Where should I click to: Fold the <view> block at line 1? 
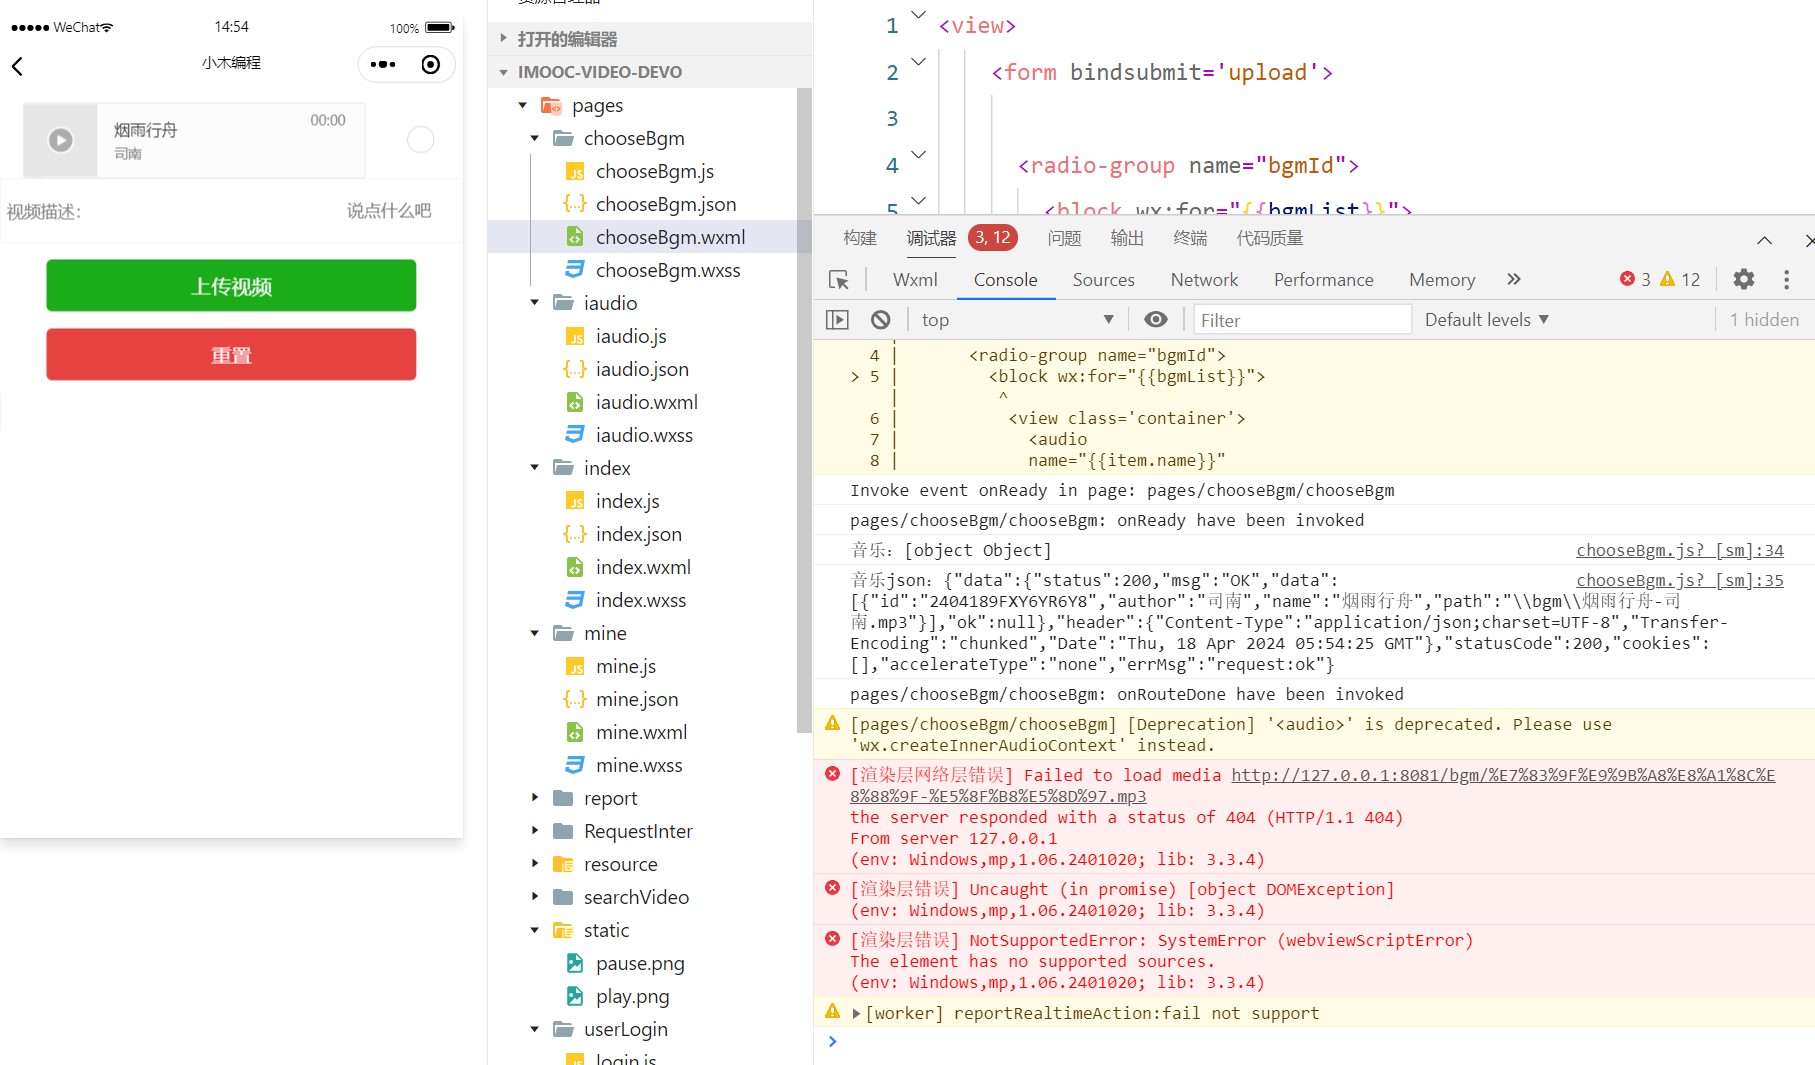tap(918, 15)
